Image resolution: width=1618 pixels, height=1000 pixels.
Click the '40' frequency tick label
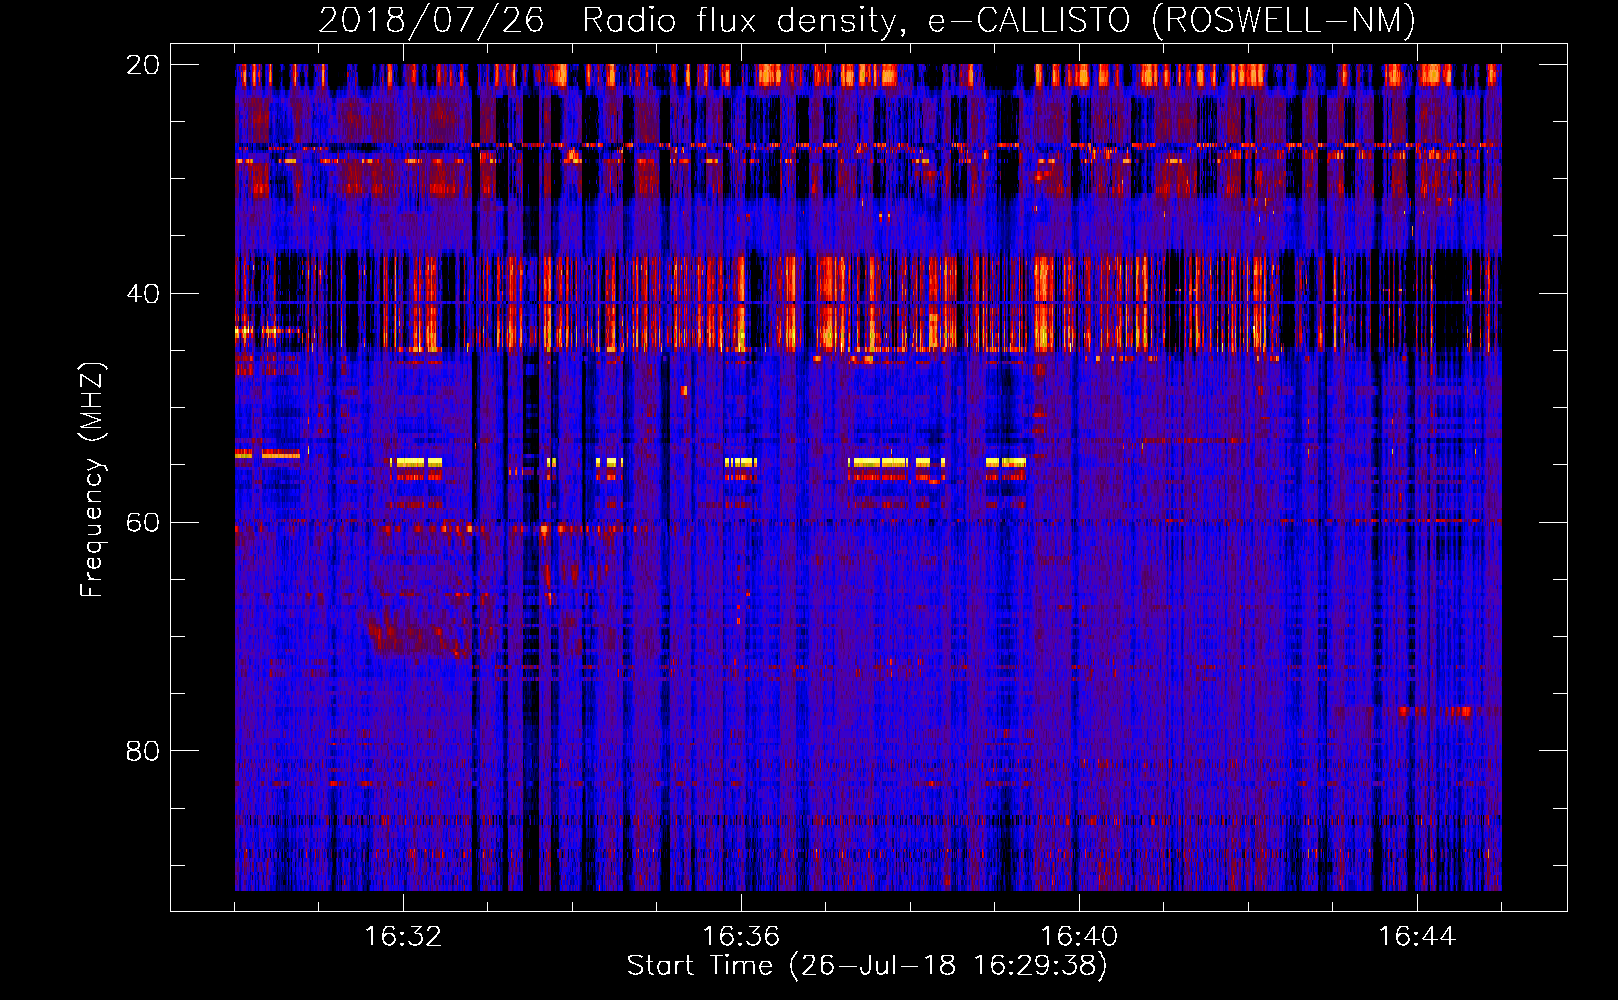pos(143,294)
